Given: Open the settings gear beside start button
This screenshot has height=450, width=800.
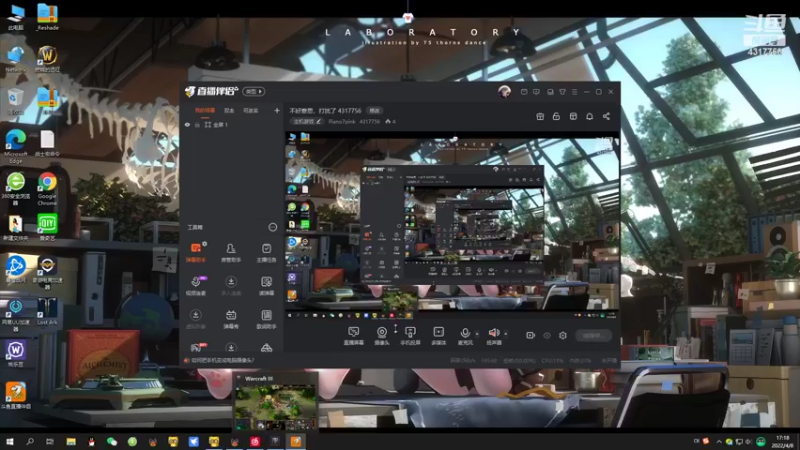Looking at the screenshot, I should pos(563,335).
